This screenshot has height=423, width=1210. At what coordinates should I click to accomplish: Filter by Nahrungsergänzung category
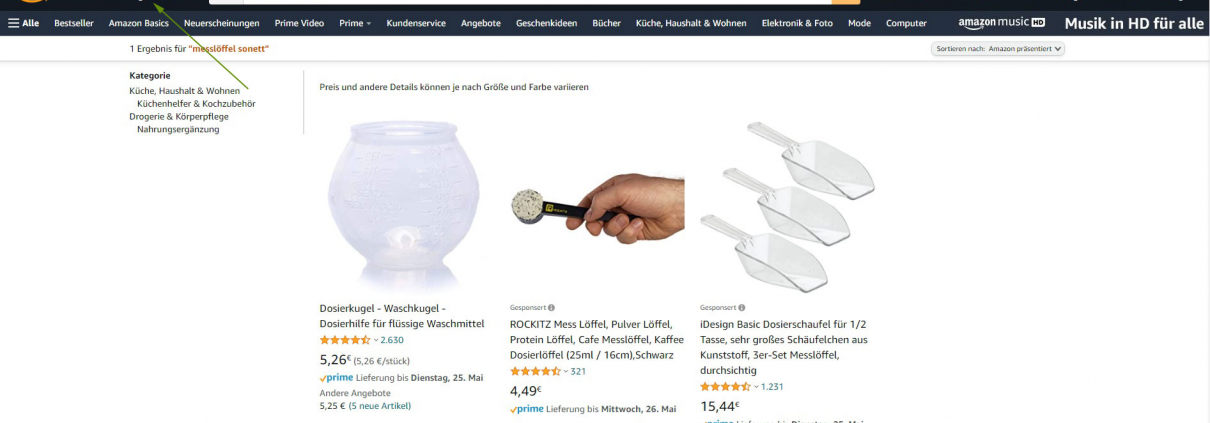pyautogui.click(x=178, y=130)
